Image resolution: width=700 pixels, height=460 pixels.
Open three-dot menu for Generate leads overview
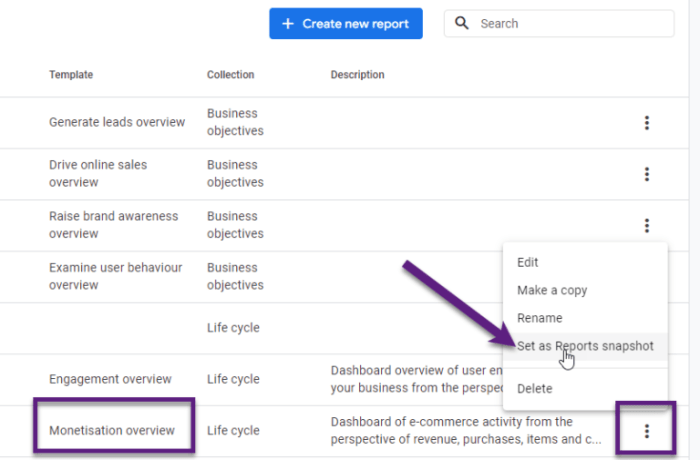click(x=646, y=123)
